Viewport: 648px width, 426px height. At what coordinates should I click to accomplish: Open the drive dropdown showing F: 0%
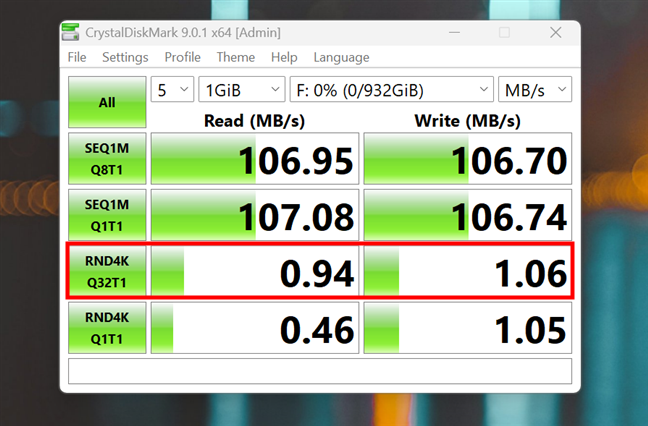(x=392, y=89)
